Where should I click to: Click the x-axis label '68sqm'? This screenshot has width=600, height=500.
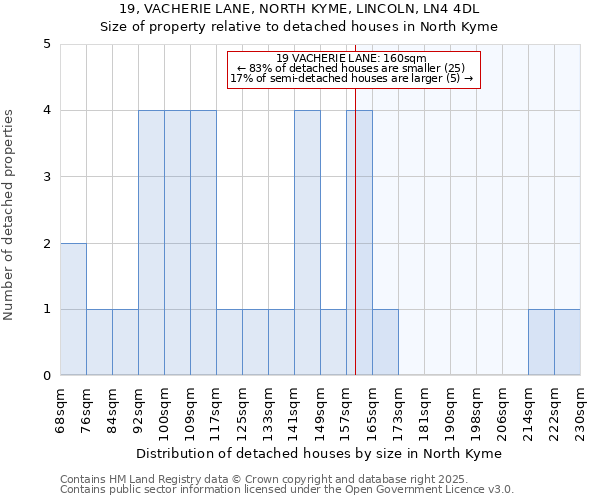click(60, 411)
